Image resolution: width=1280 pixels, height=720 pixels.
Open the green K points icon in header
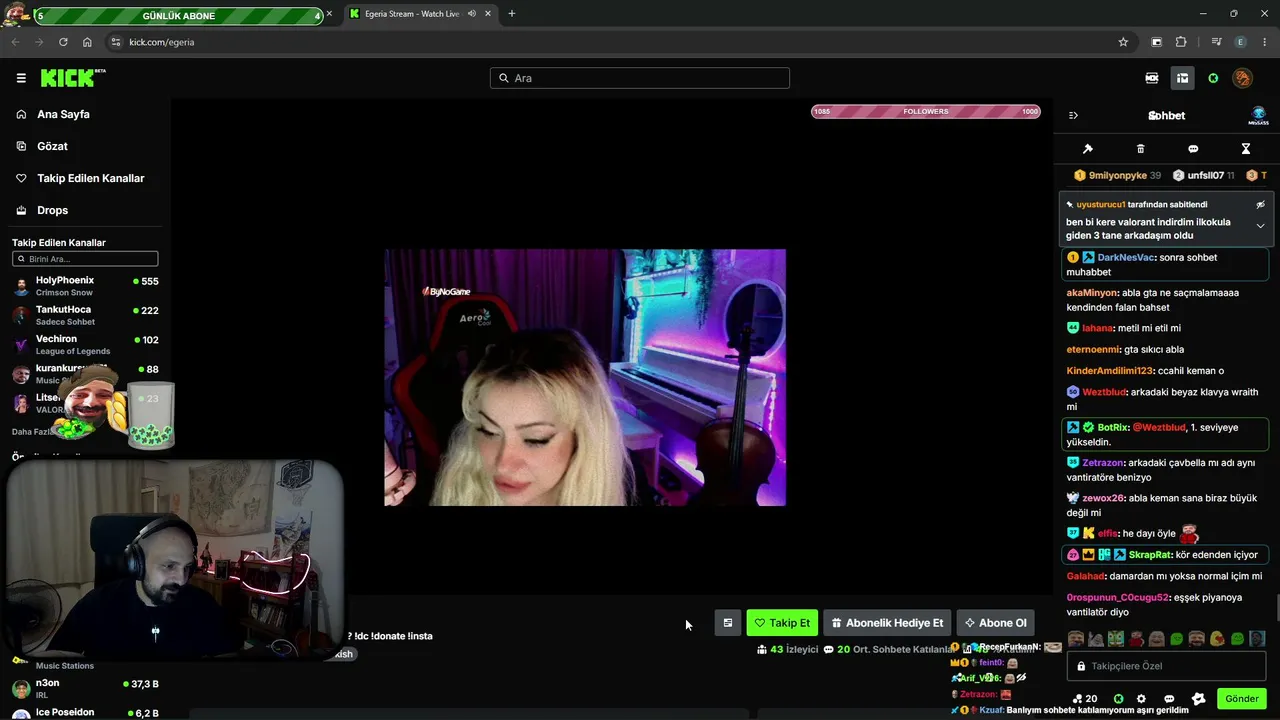click(x=1213, y=78)
